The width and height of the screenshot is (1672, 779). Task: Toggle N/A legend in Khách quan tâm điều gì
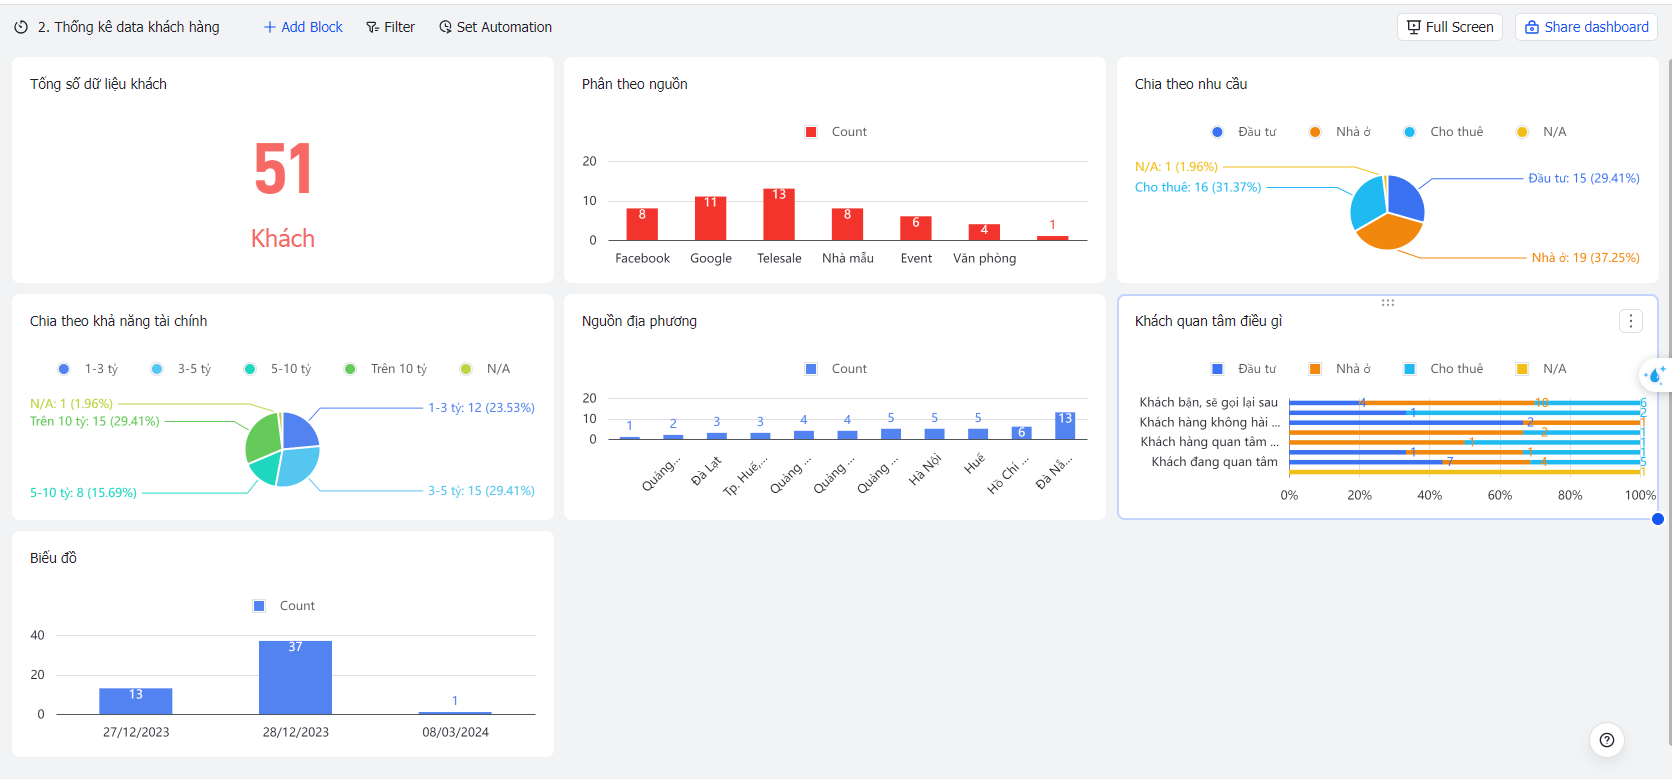pos(1541,369)
